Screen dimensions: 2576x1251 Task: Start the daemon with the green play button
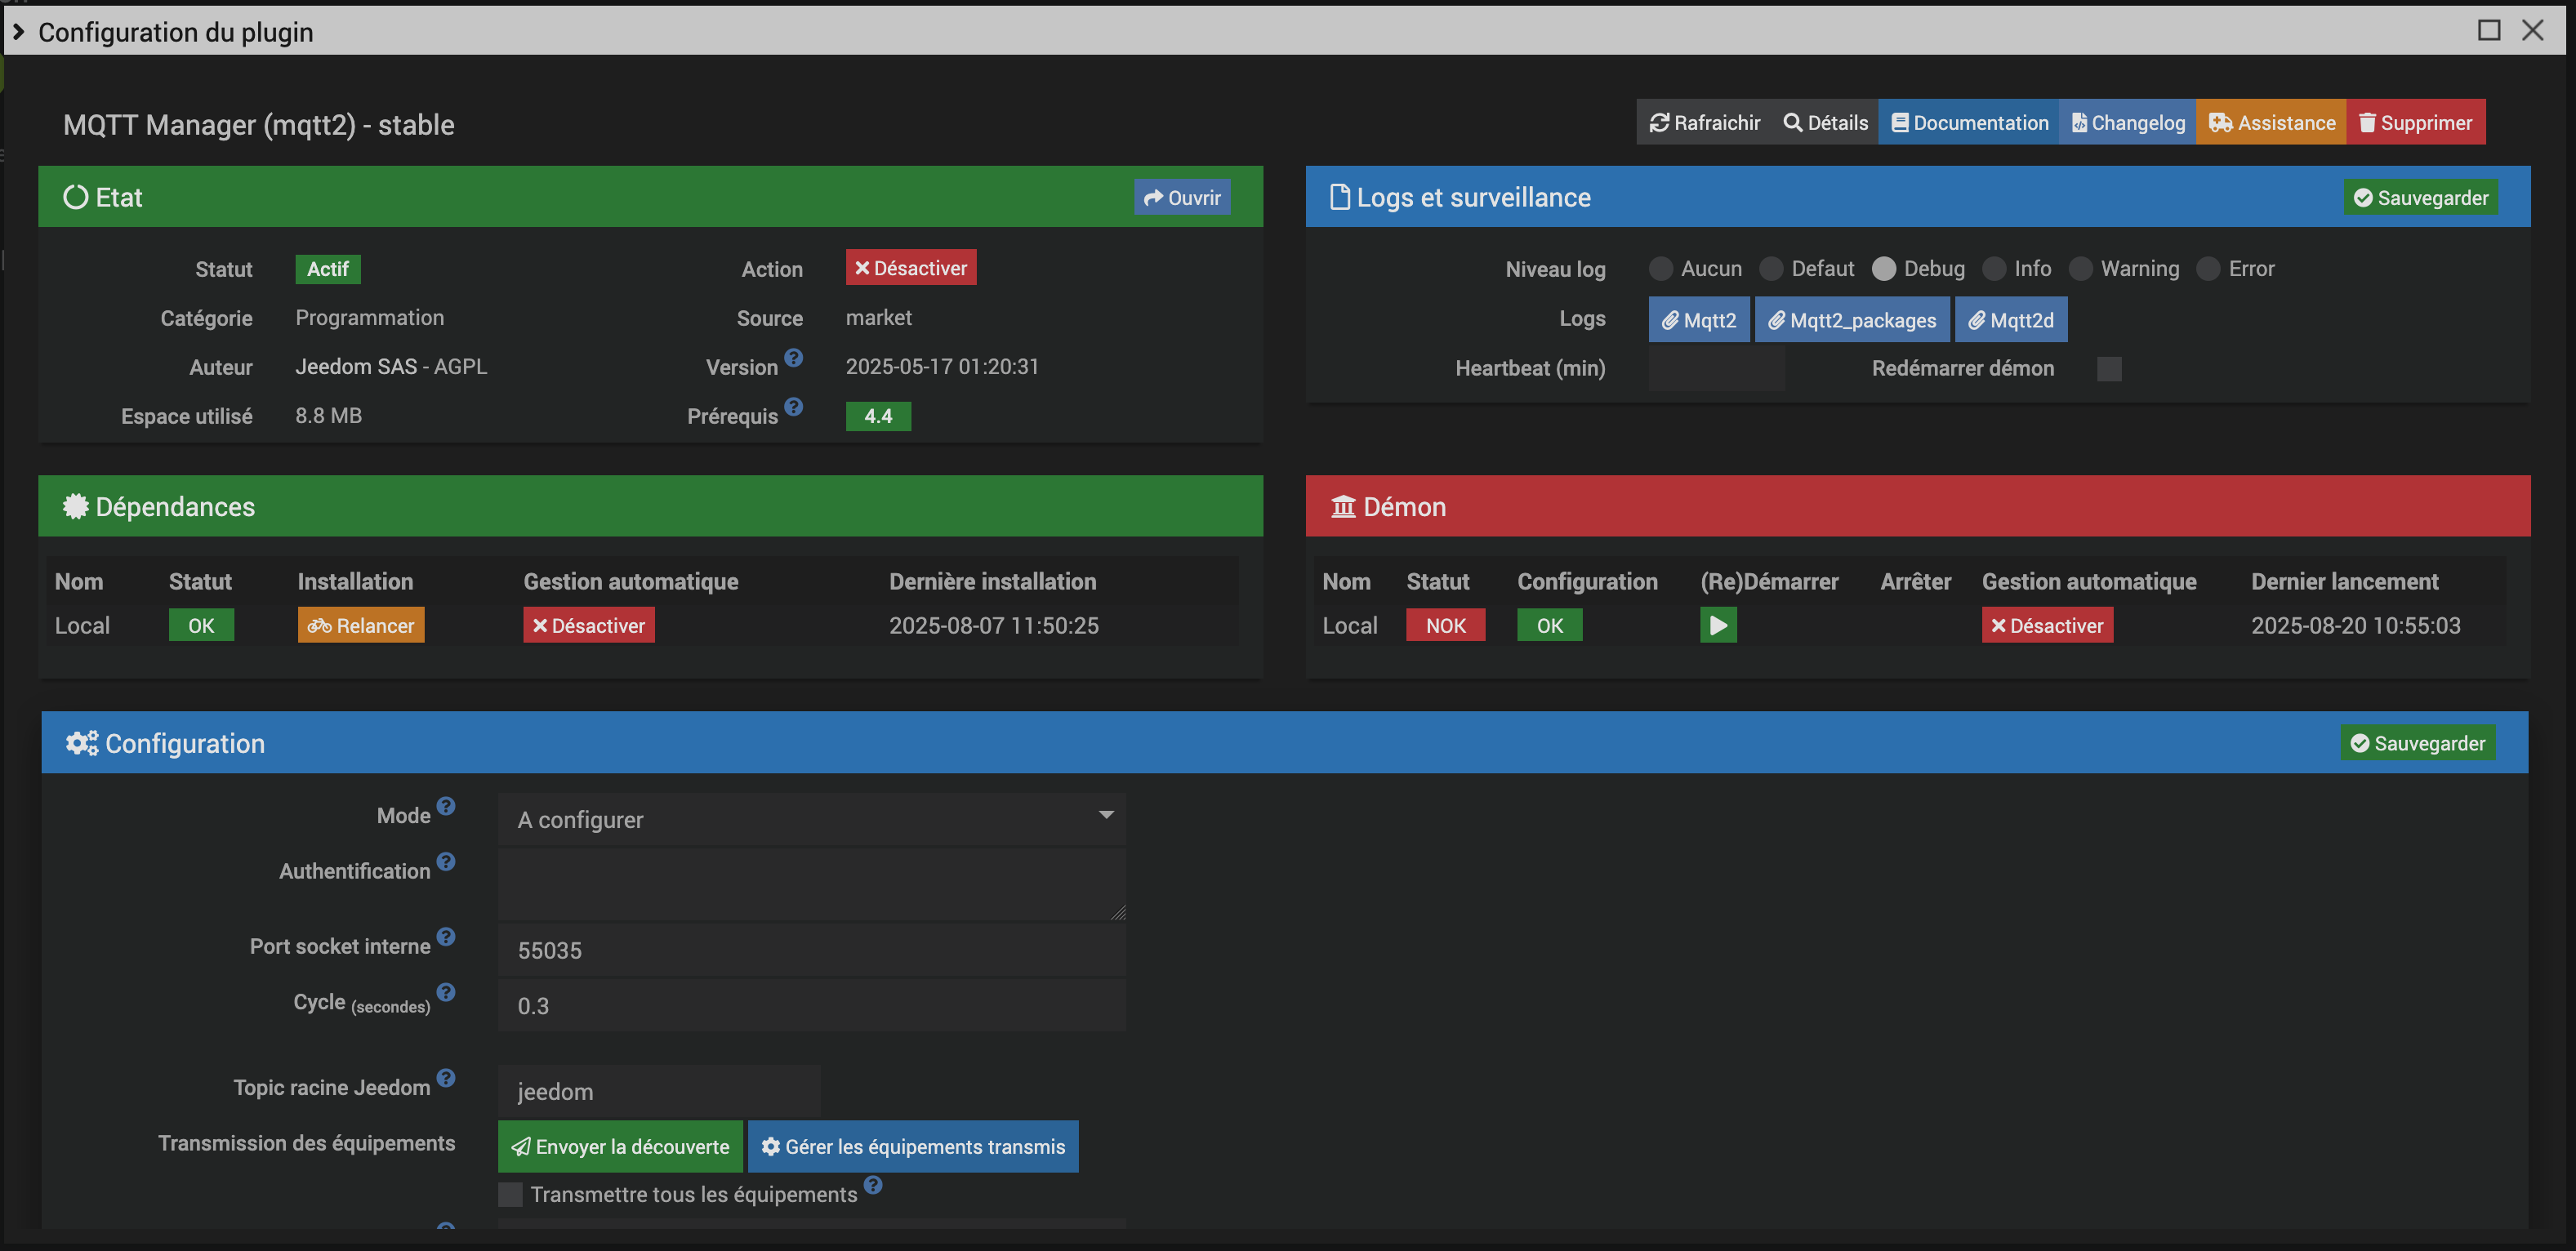1717,626
